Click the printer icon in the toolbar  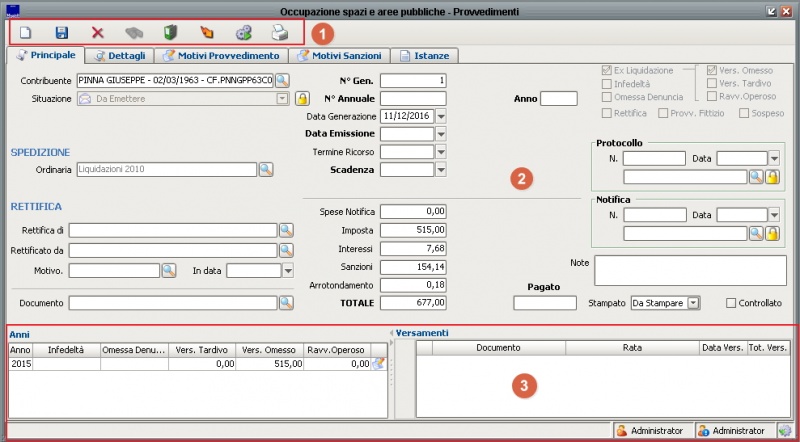click(279, 33)
